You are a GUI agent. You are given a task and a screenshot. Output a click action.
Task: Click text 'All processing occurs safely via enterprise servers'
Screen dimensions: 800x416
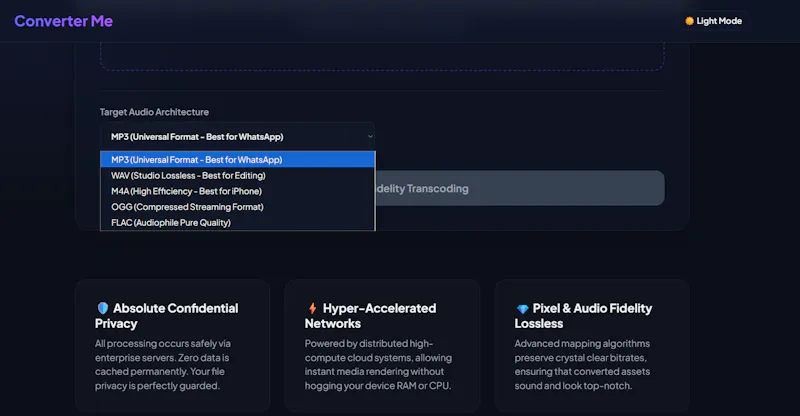coord(162,351)
